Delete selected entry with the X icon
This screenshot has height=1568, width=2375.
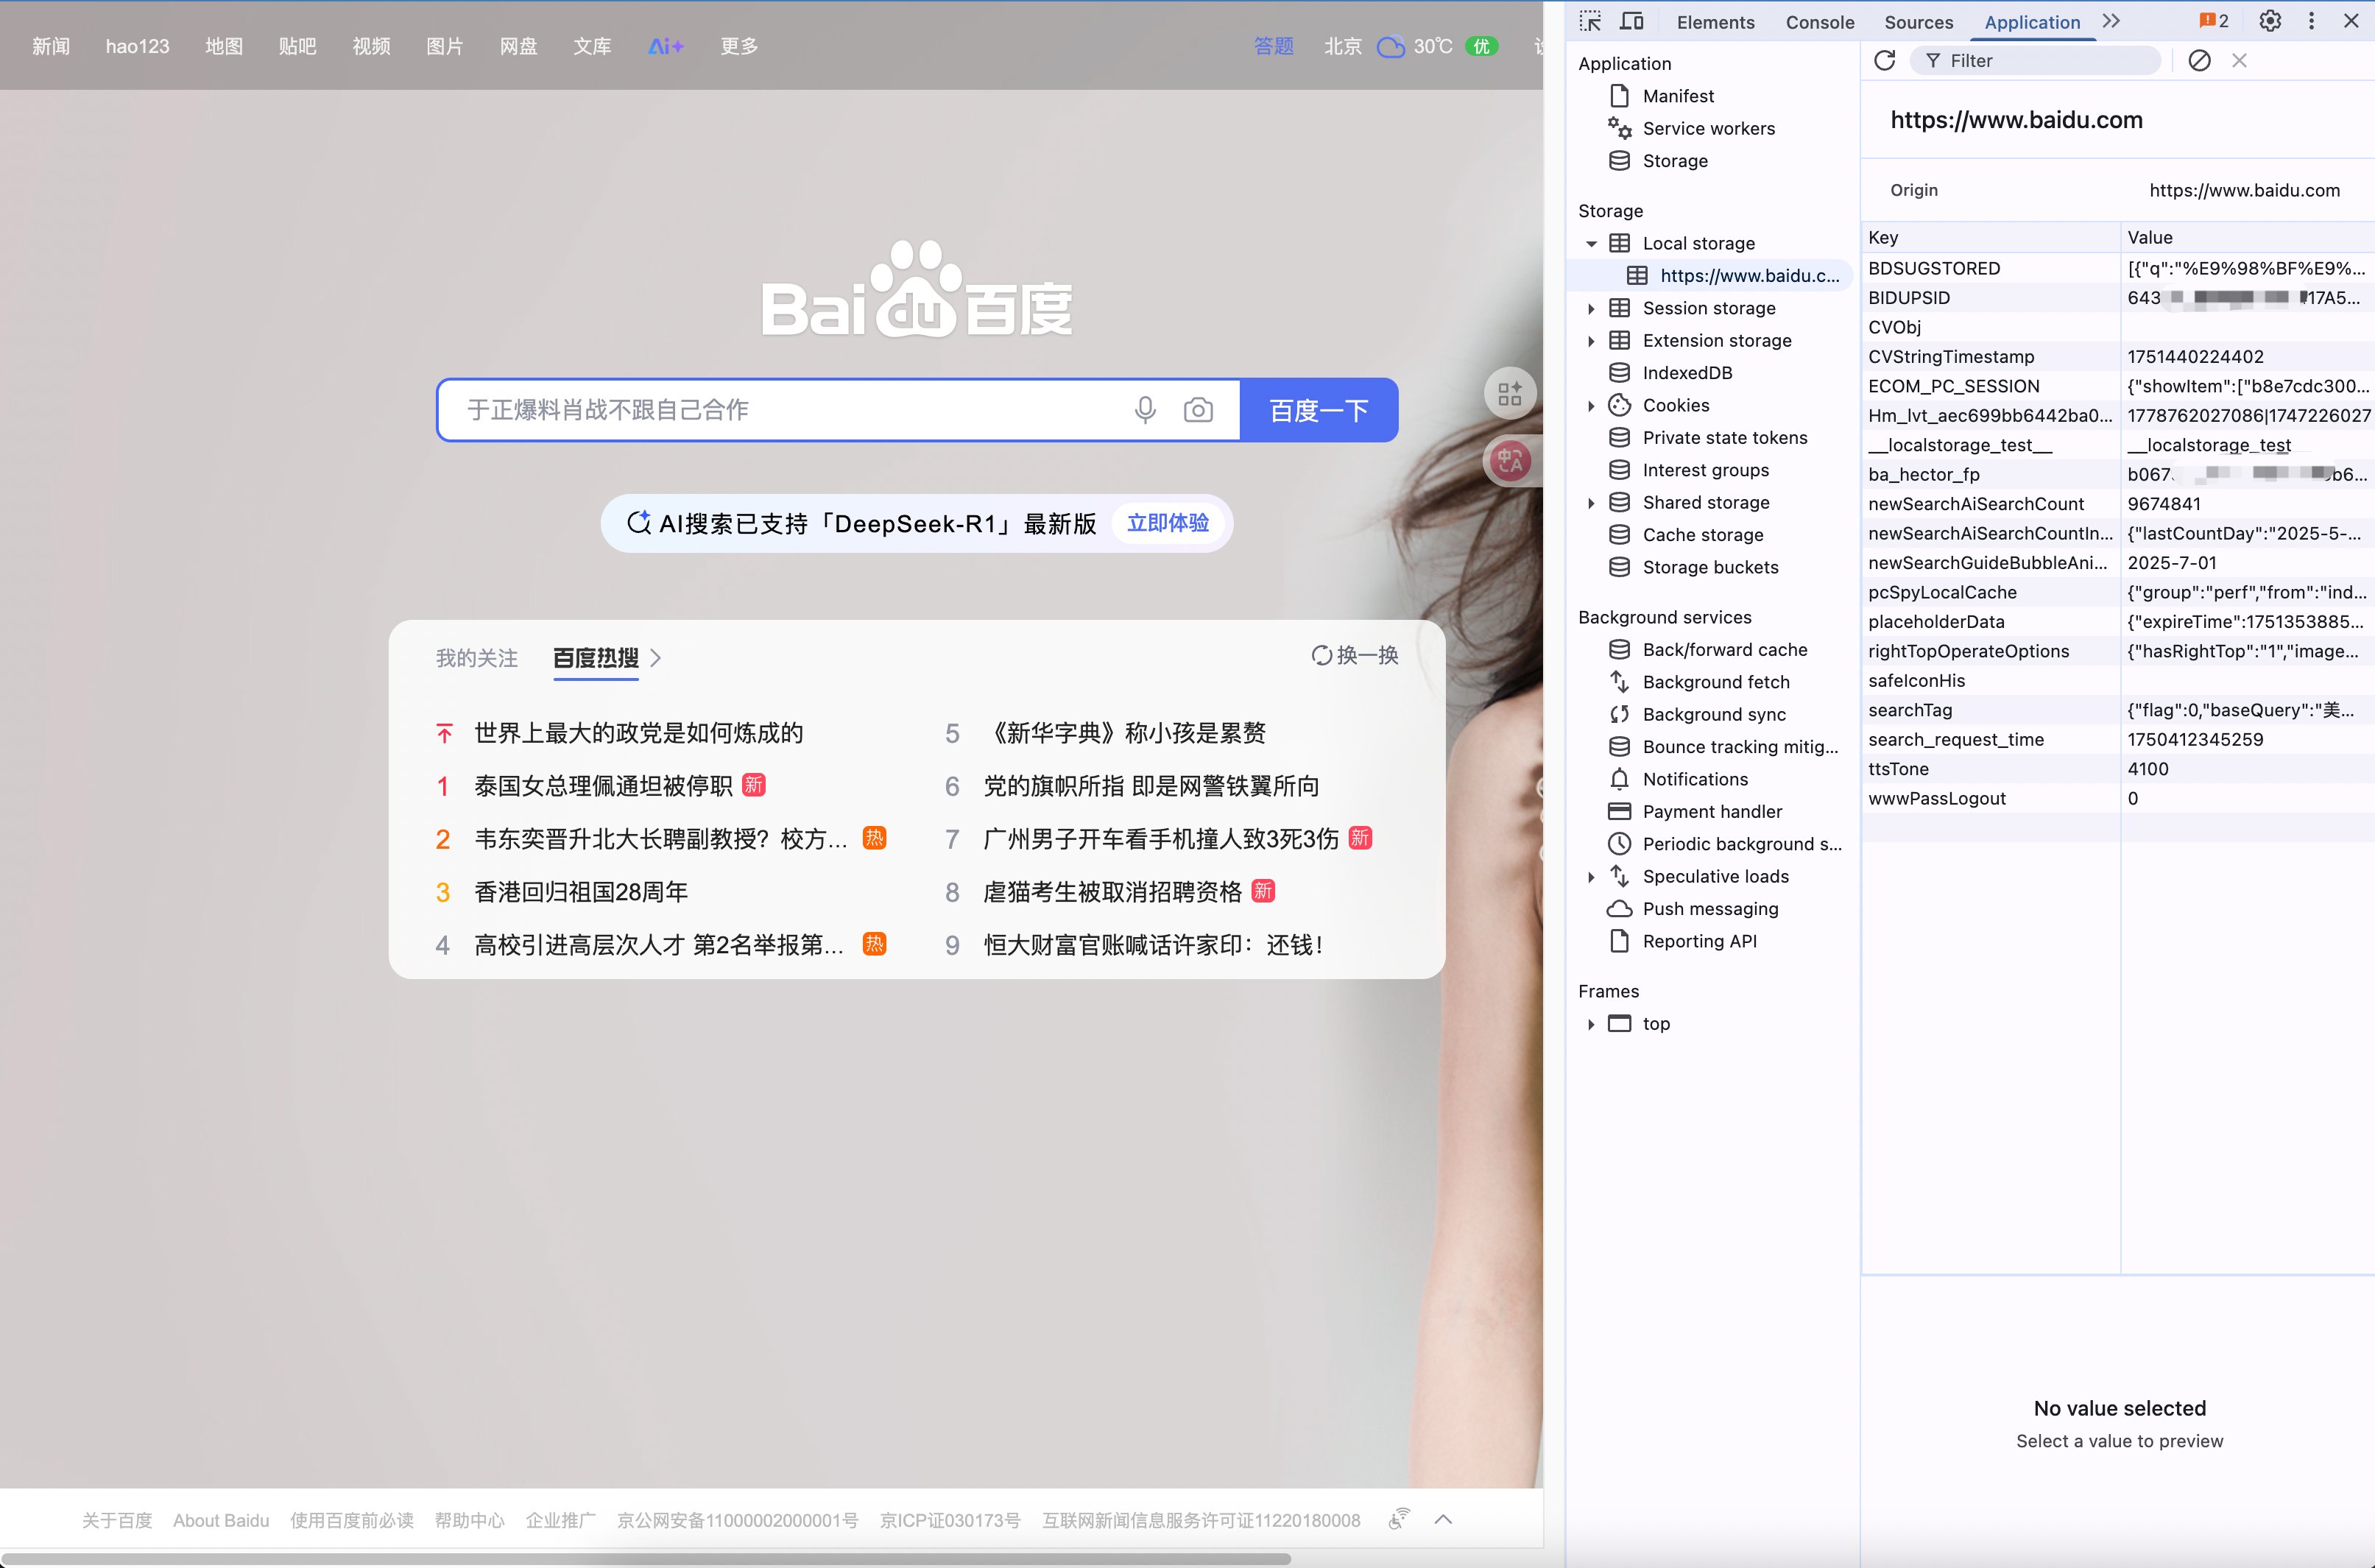click(2239, 61)
